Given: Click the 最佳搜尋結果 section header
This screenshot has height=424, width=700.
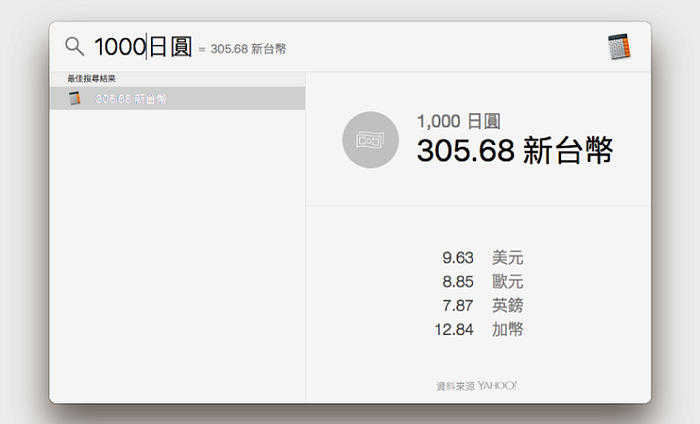Looking at the screenshot, I should [92, 79].
